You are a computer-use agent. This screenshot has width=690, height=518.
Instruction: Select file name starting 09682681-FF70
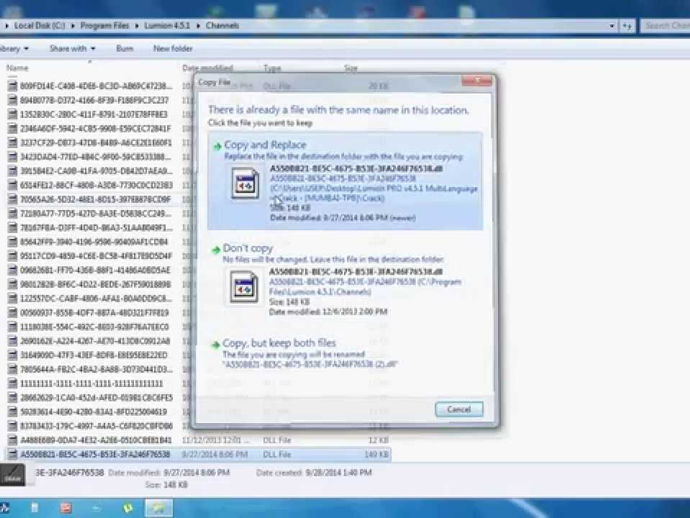point(95,270)
